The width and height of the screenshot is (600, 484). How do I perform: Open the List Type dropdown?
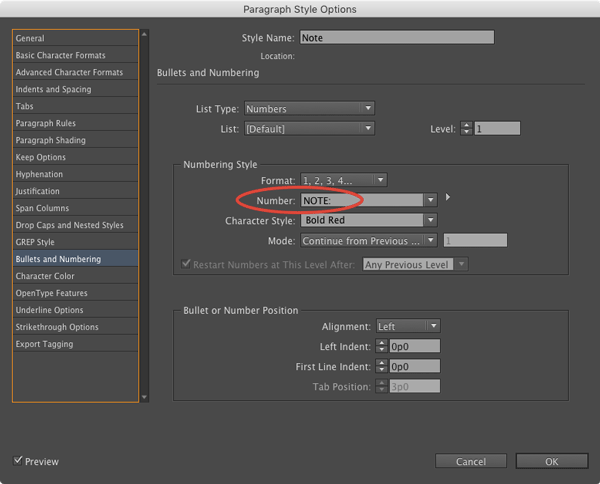308,108
